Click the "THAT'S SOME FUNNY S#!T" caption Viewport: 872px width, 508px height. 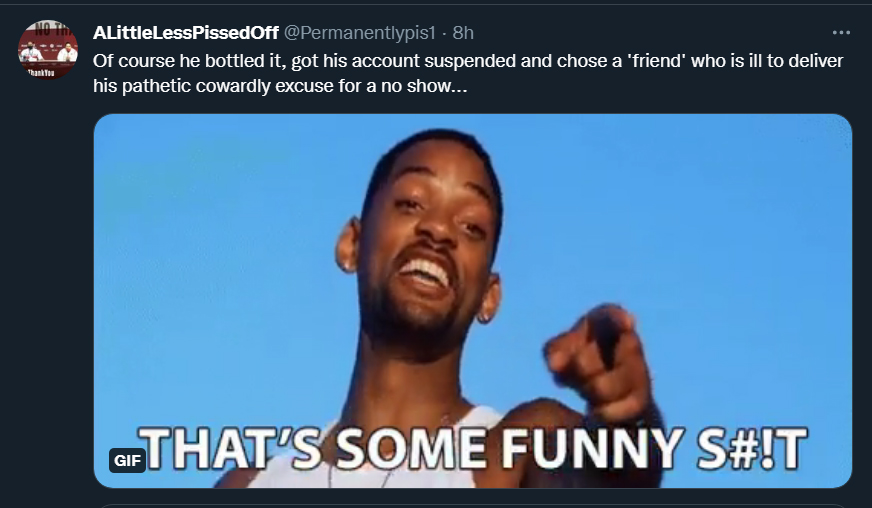tap(473, 448)
